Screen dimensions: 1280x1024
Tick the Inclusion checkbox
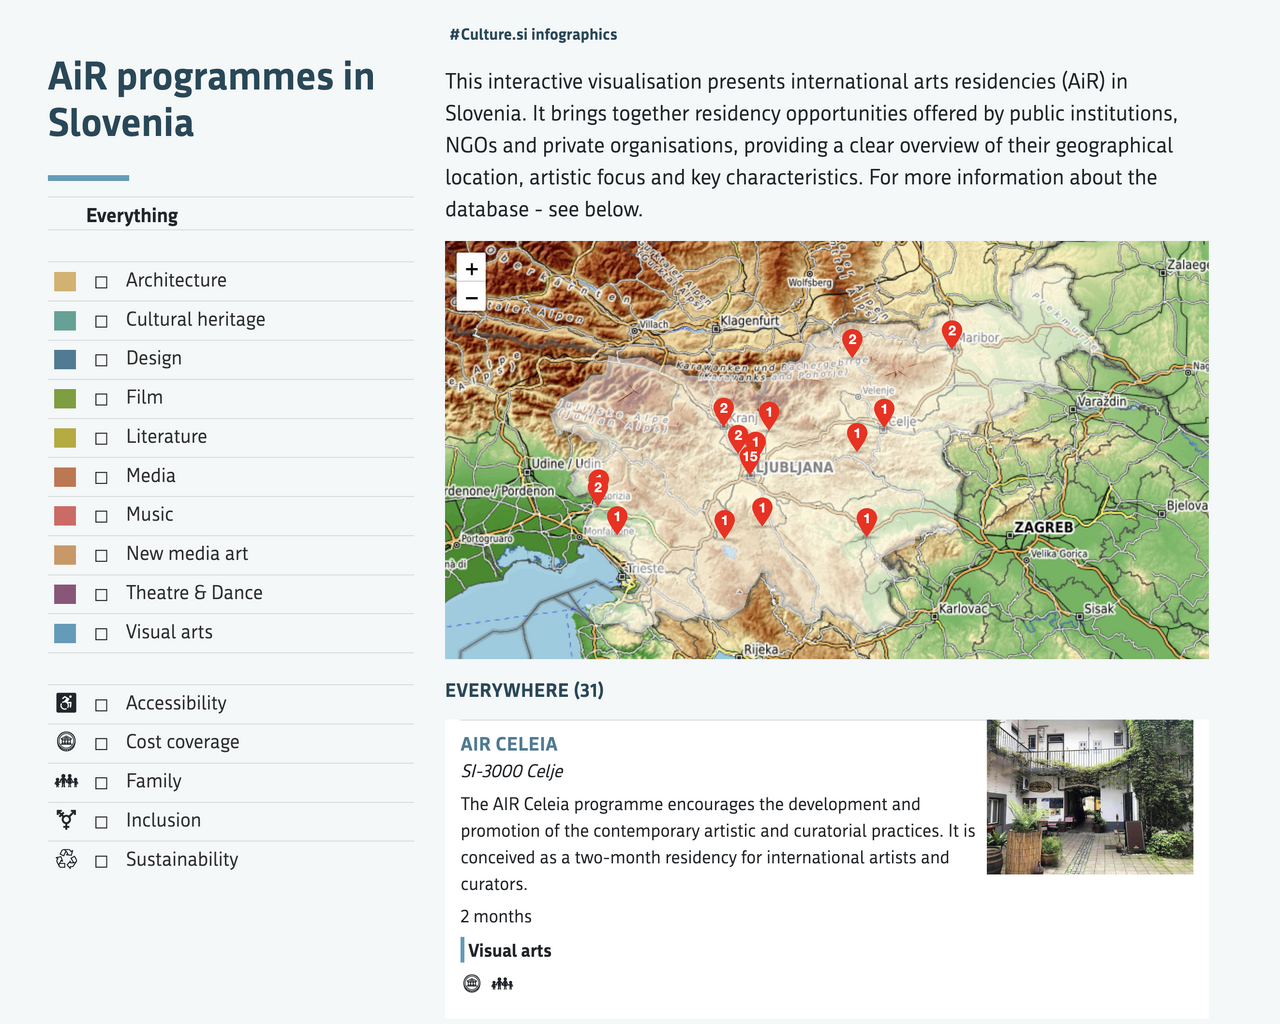click(101, 822)
